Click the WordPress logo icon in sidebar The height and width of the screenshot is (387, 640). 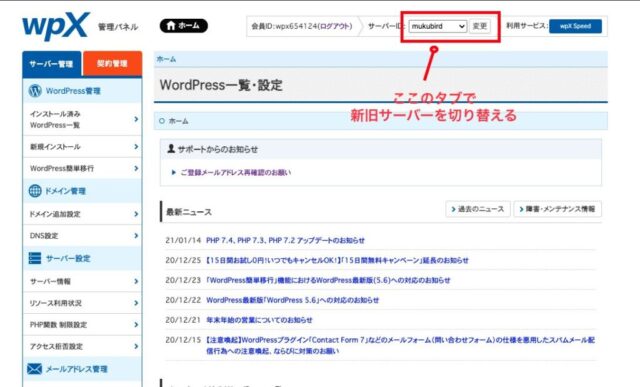tap(35, 91)
